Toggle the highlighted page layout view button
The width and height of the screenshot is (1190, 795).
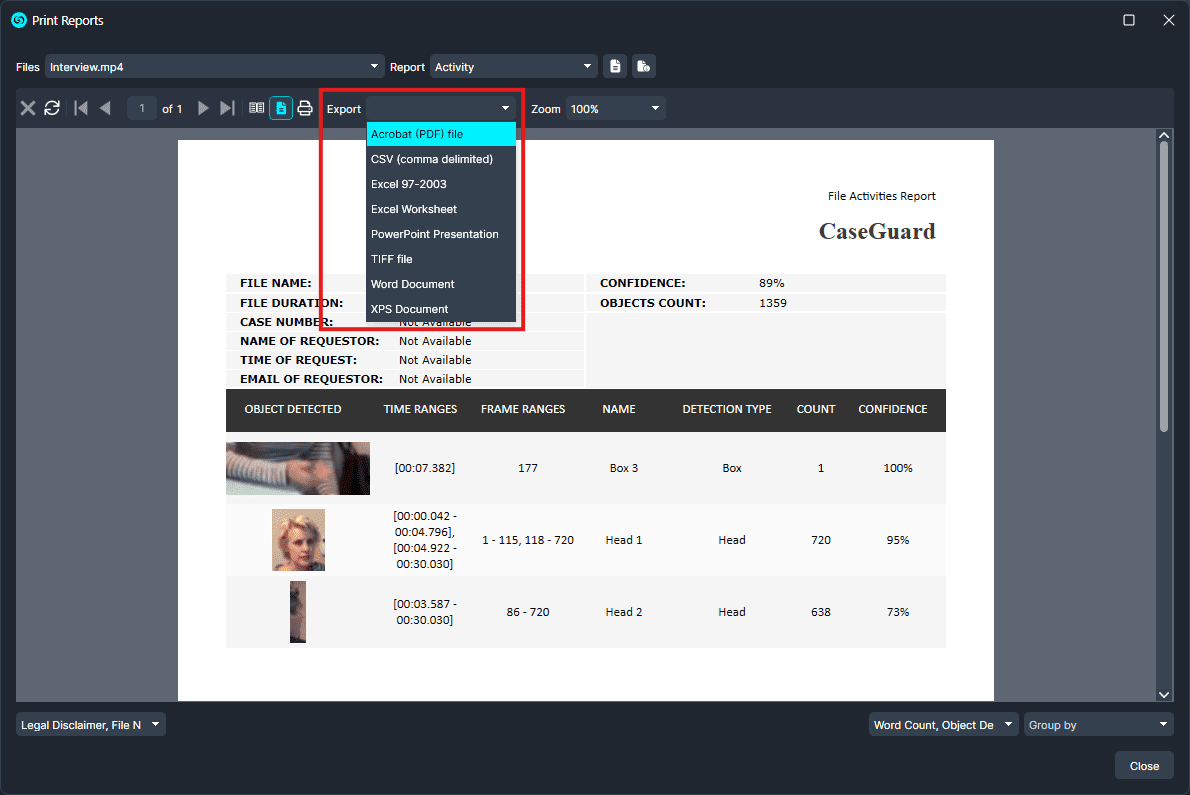(x=281, y=108)
